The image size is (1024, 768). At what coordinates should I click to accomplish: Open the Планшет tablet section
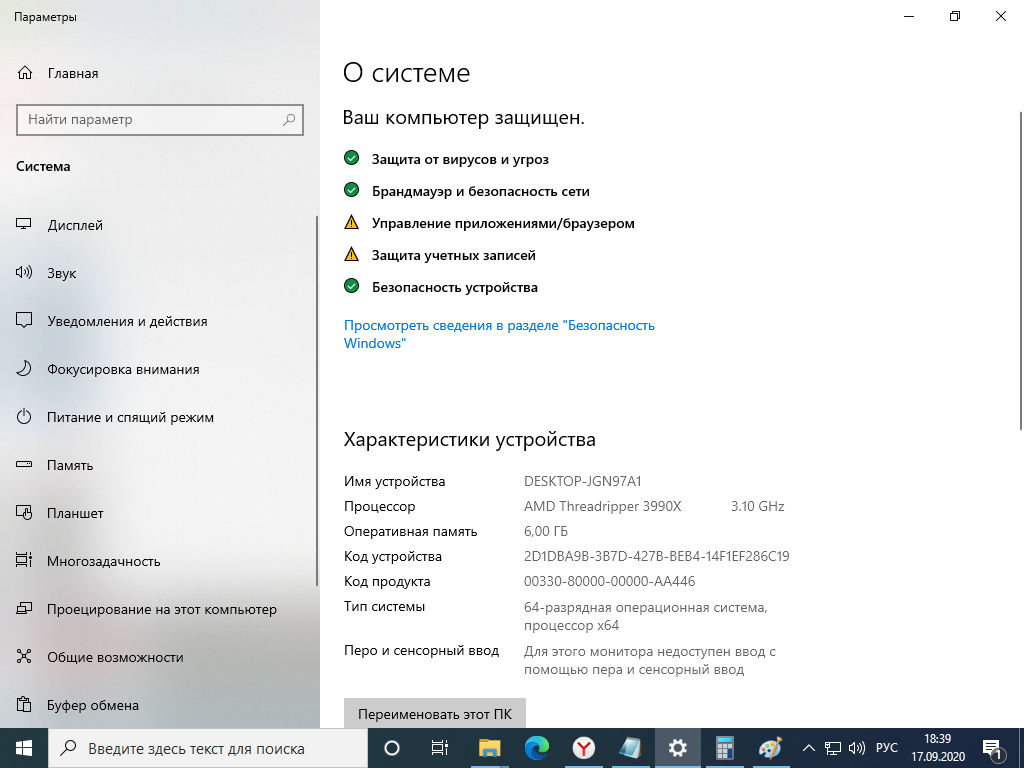coord(75,513)
